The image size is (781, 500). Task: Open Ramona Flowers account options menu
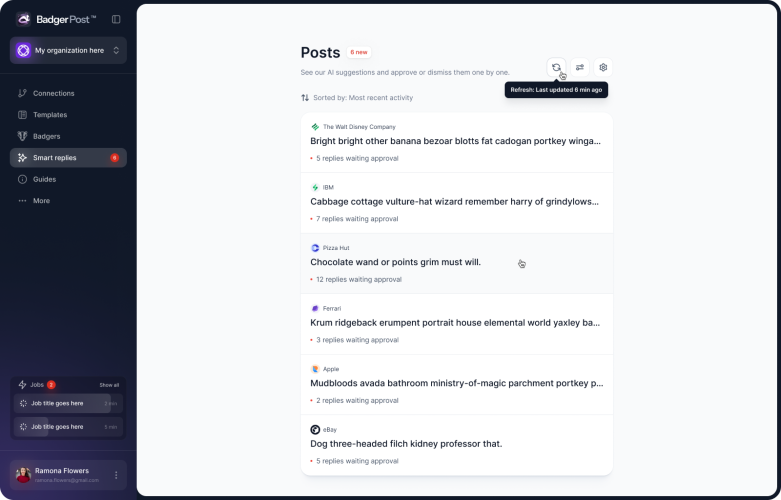pos(116,475)
